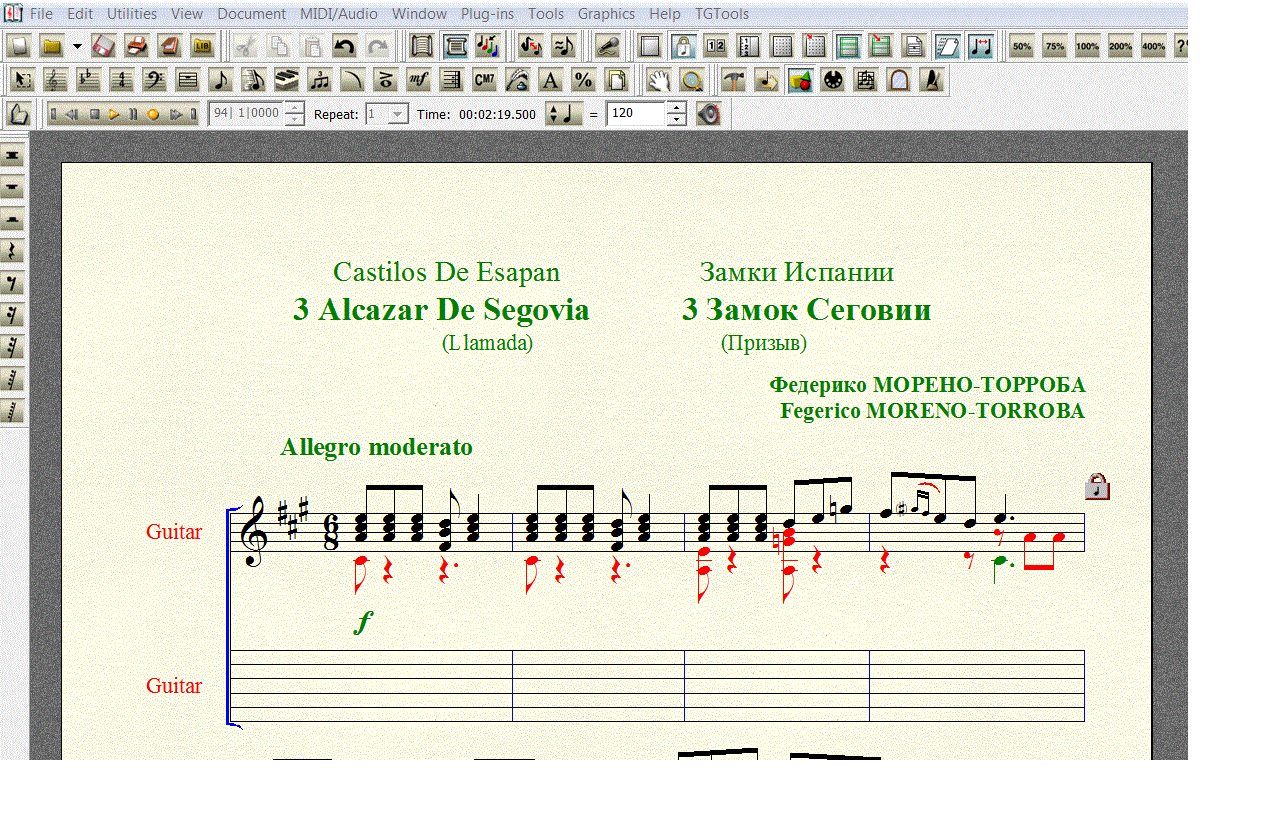1274x817 pixels.
Task: Print the score with the printer icon
Action: [137, 46]
